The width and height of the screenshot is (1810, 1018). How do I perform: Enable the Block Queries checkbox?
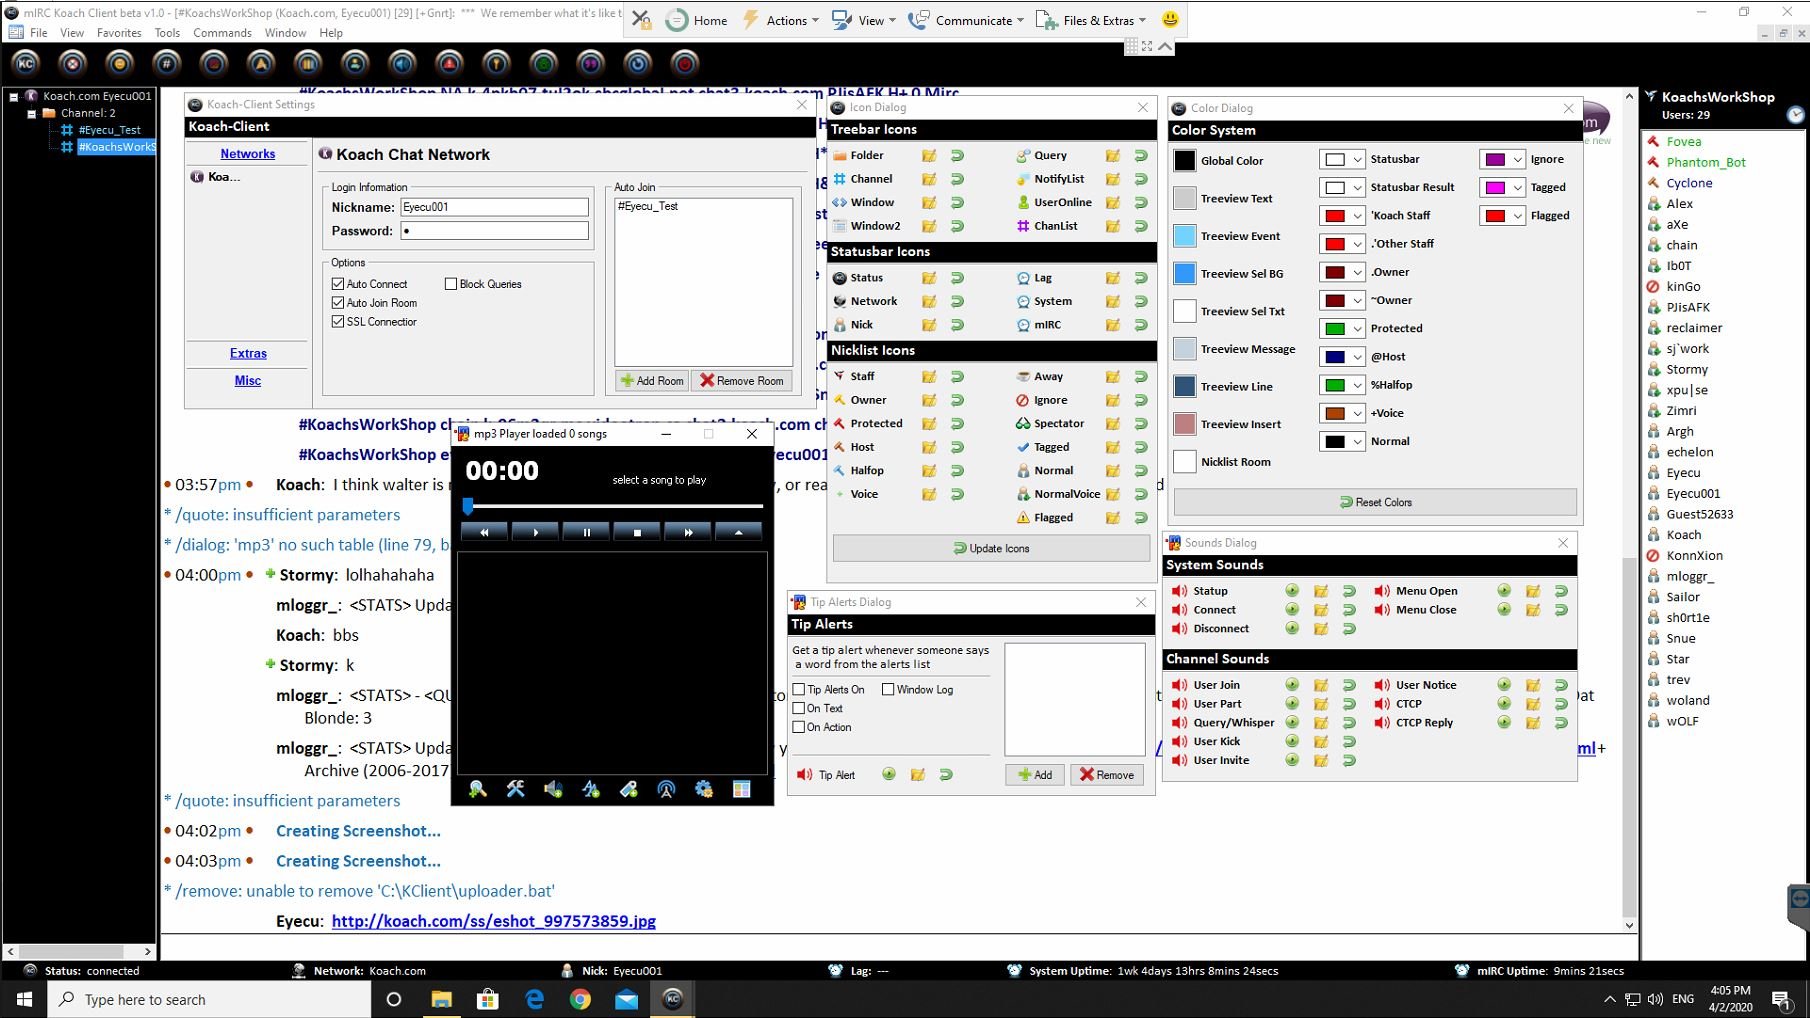[x=451, y=284]
